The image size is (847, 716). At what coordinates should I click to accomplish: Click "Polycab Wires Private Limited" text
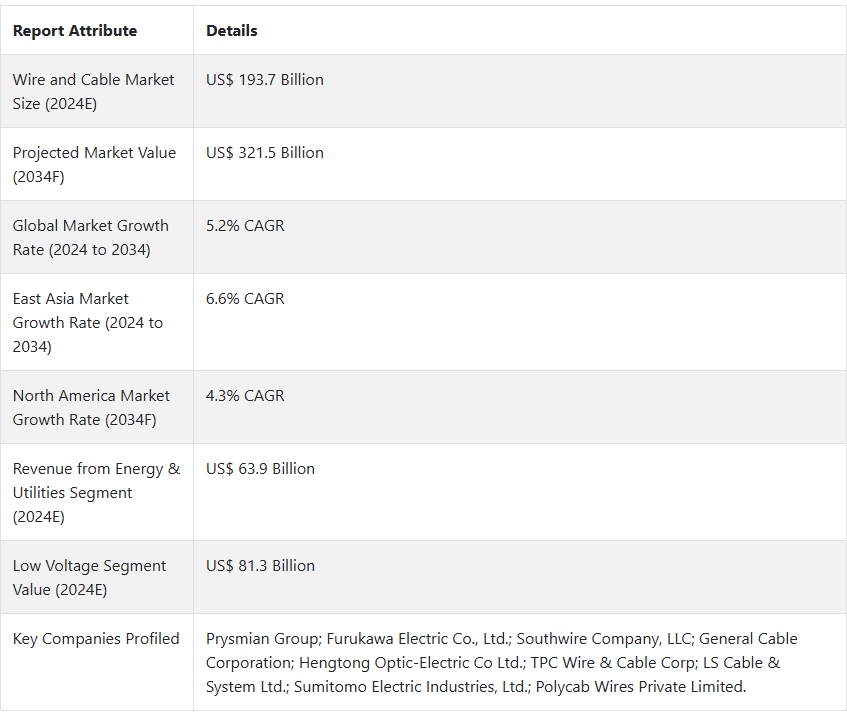coord(640,687)
